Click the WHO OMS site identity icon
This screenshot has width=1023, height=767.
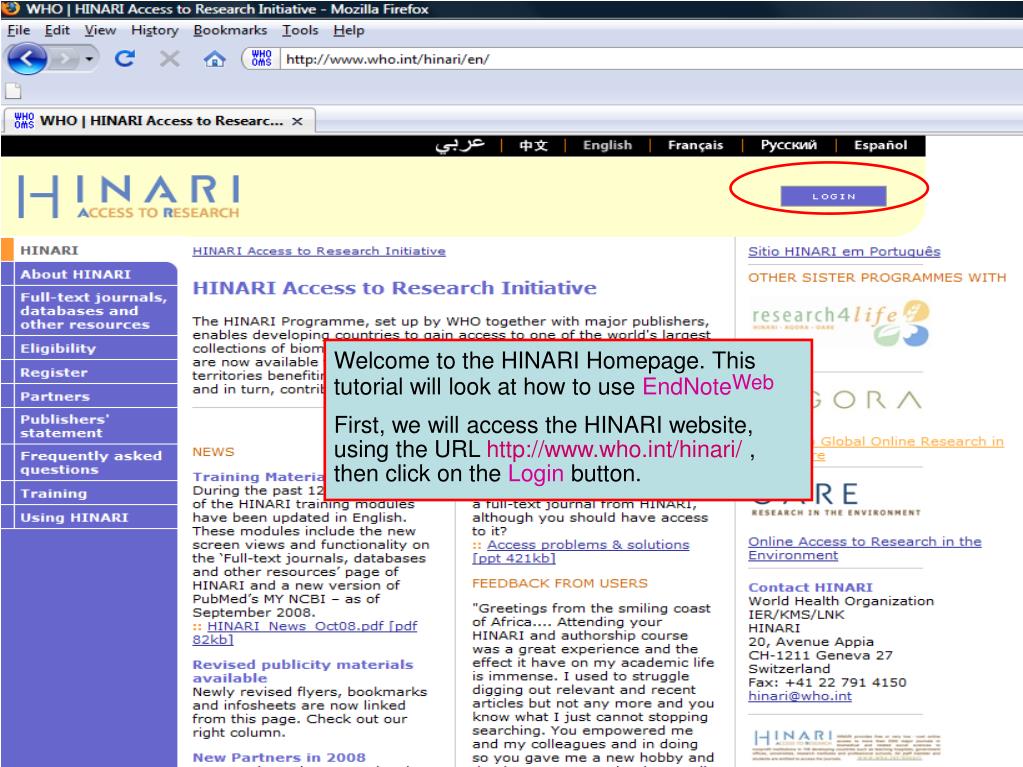pos(261,59)
